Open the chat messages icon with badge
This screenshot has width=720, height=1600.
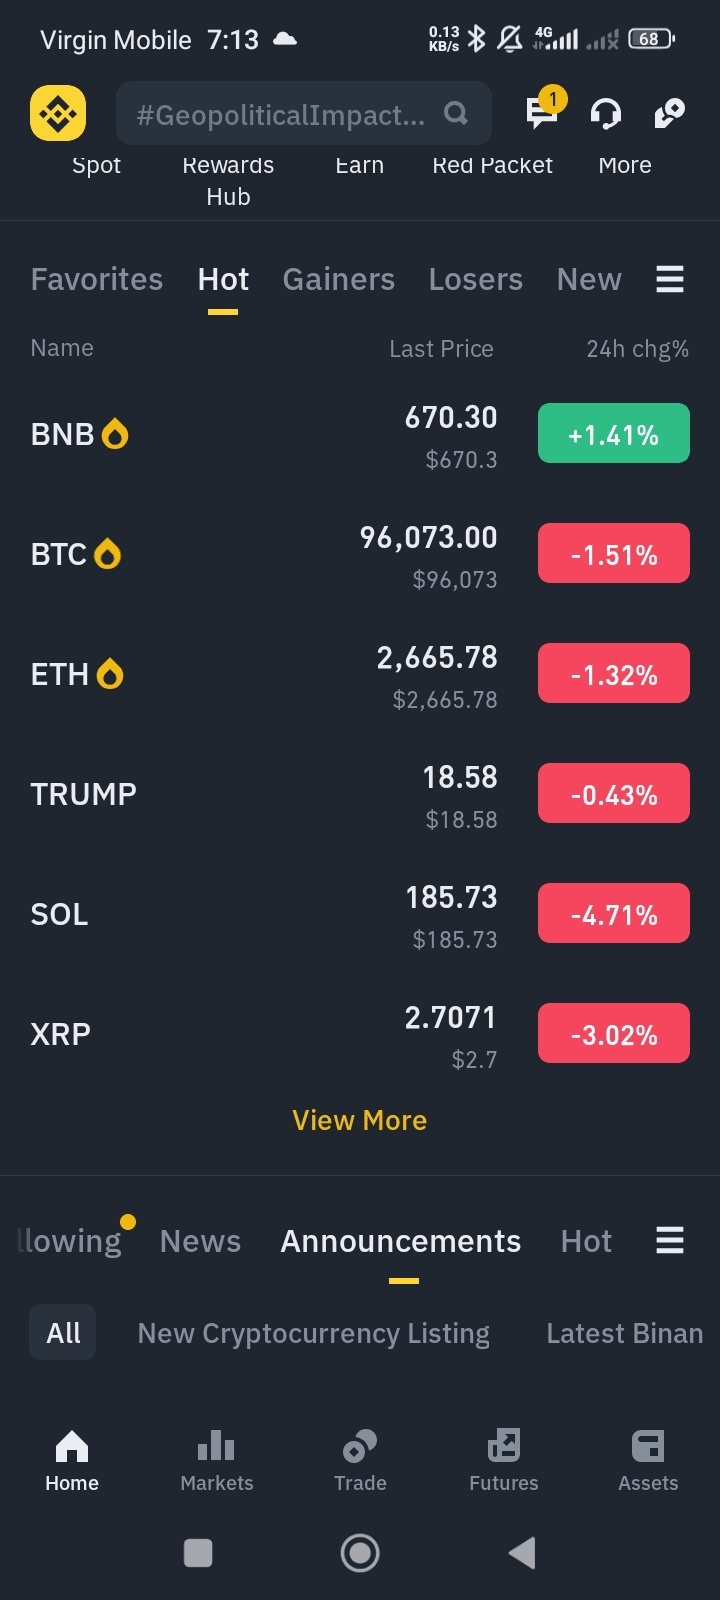pyautogui.click(x=542, y=112)
